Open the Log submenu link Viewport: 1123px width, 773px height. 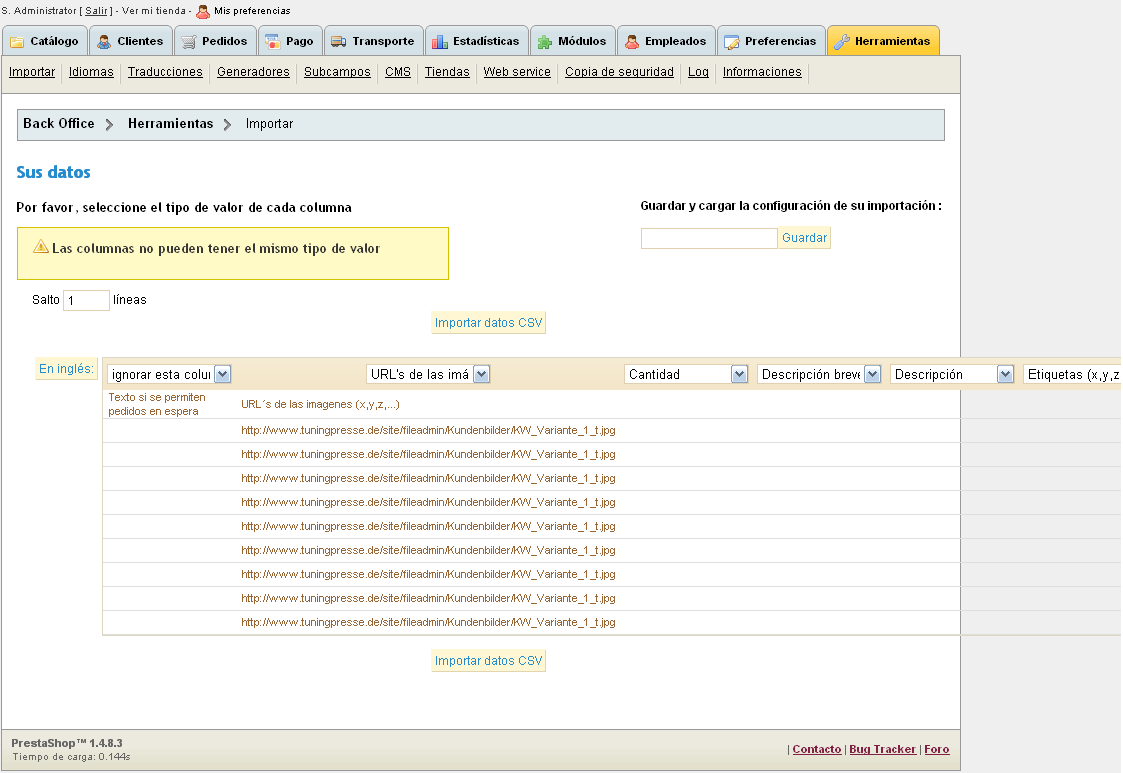tap(698, 72)
